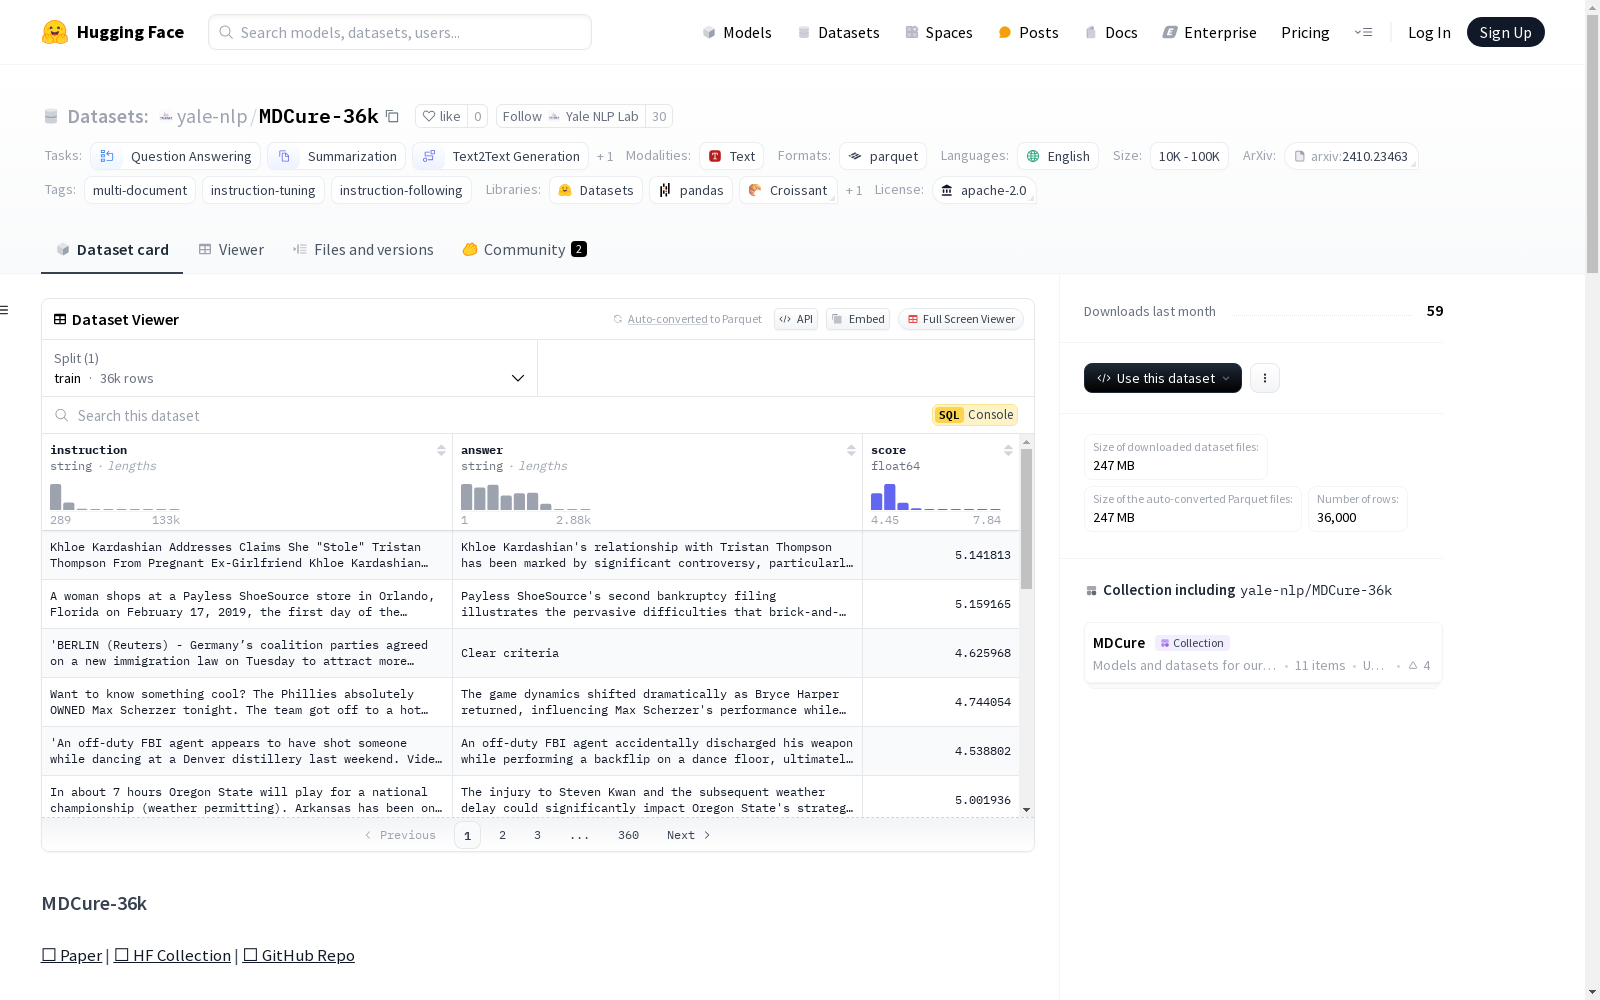1600x1000 pixels.
Task: Open Datasets in top navigation
Action: (x=838, y=32)
